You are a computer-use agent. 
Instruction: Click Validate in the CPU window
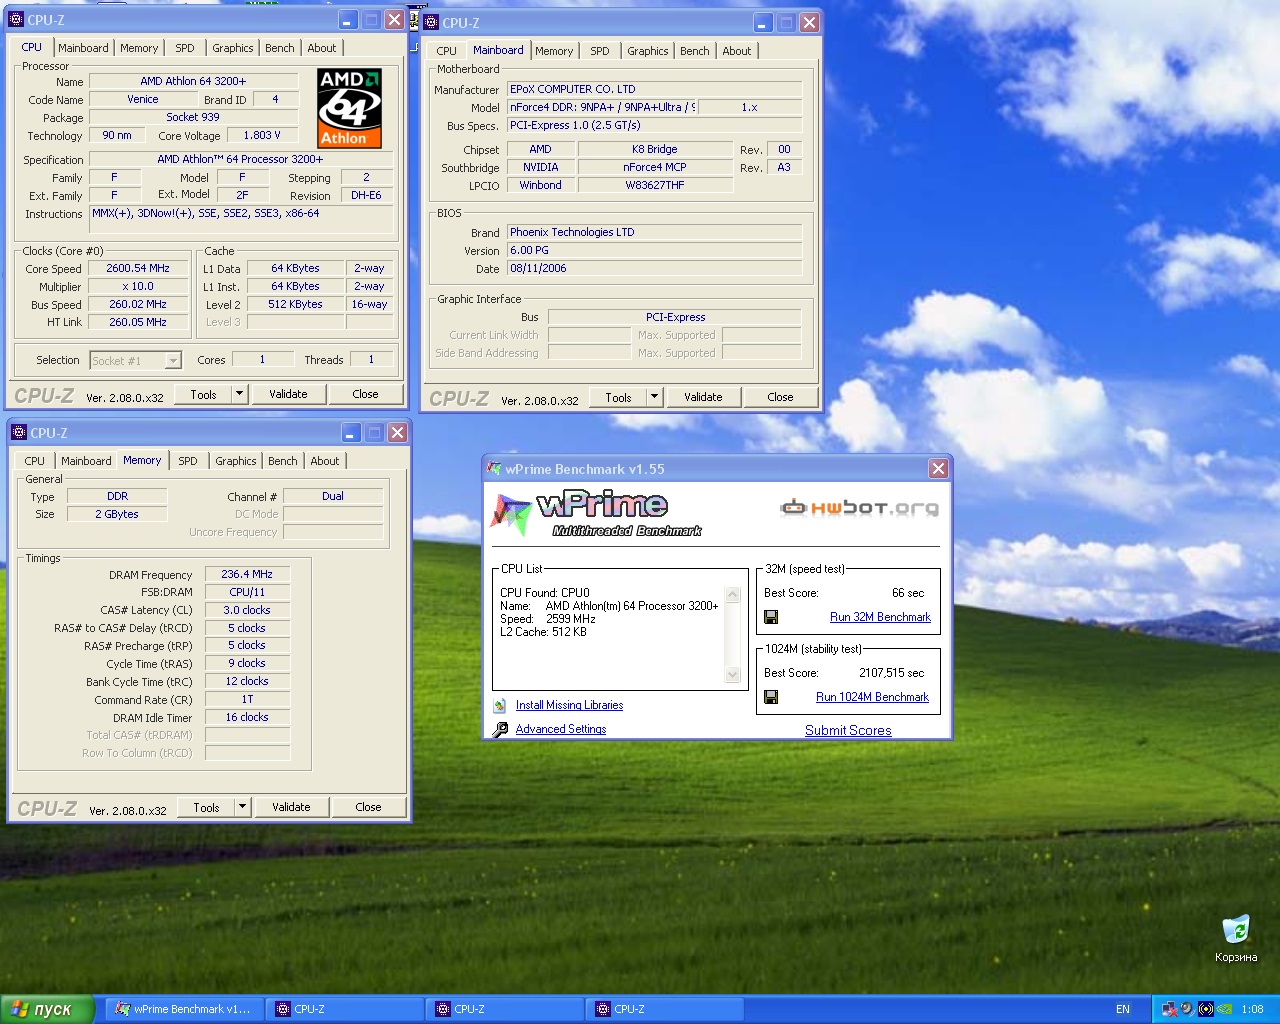click(x=288, y=394)
